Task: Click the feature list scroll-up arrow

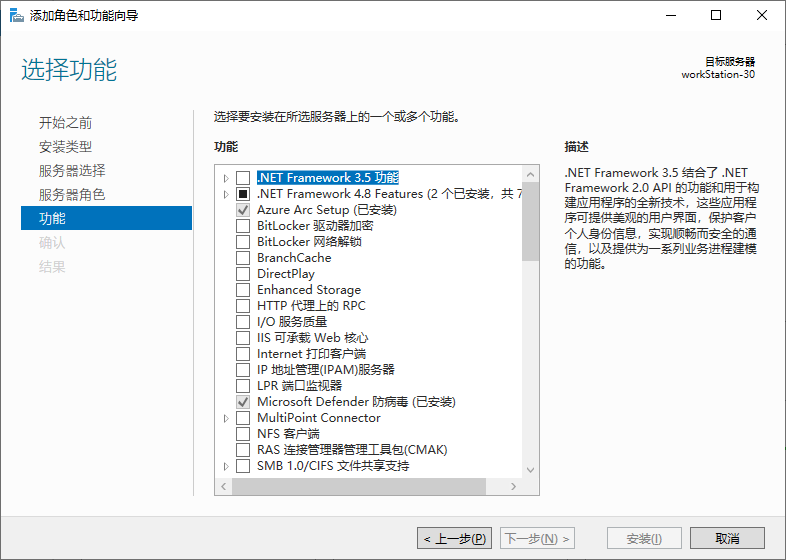Action: tap(530, 171)
